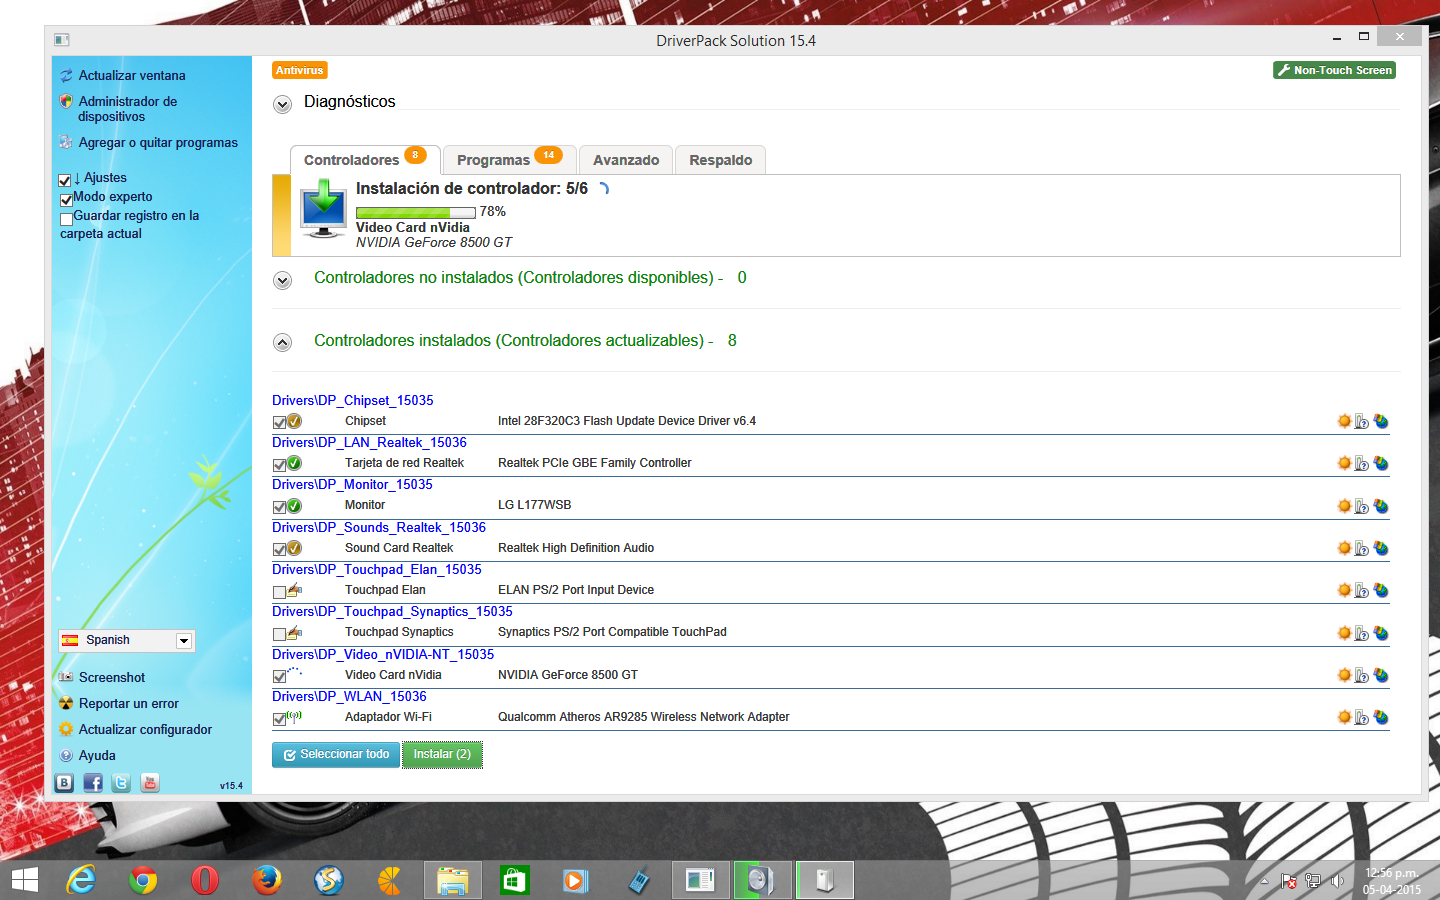Click device info icon in Video Card nVidia row

[x=1362, y=675]
